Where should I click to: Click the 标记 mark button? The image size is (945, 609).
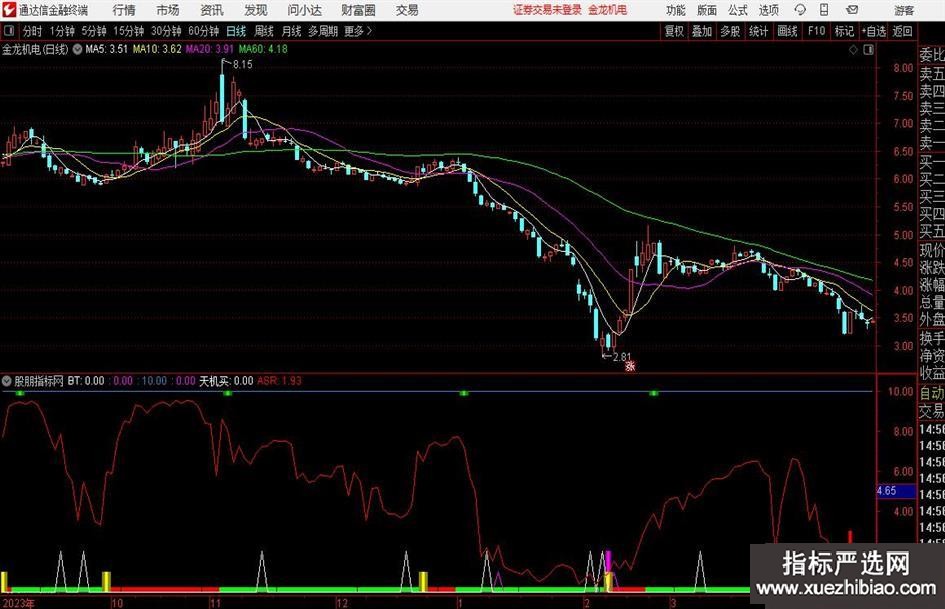point(844,31)
